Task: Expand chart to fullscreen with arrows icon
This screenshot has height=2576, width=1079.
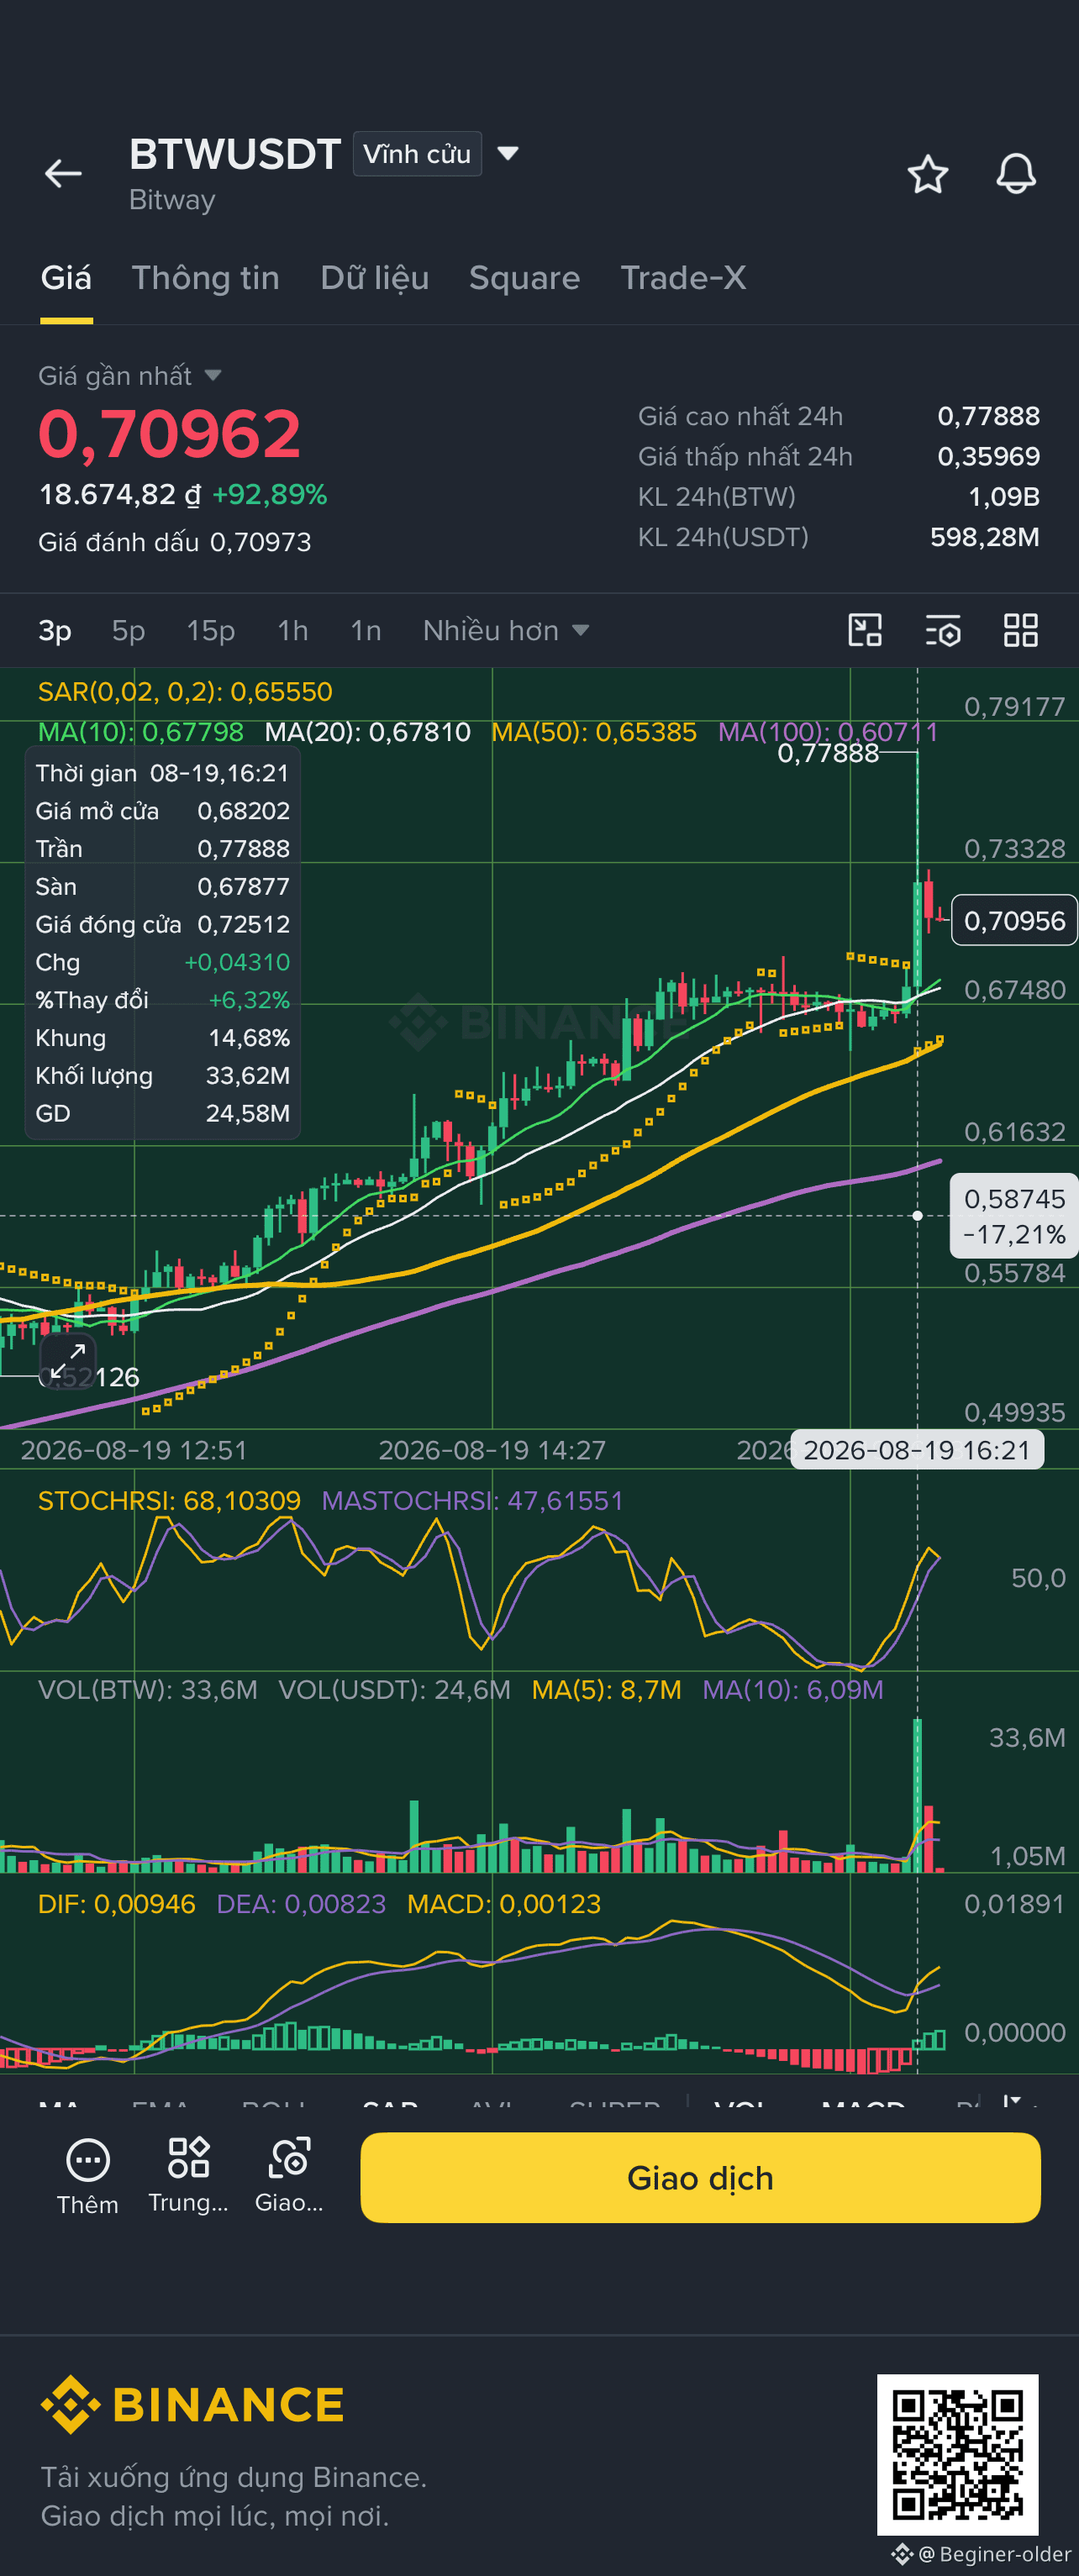Action: point(68,1361)
